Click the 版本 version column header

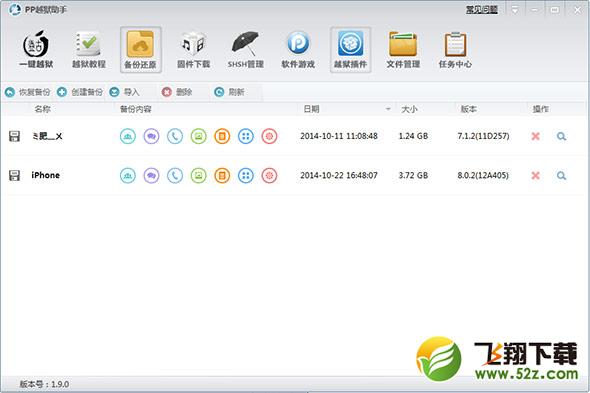pos(468,109)
